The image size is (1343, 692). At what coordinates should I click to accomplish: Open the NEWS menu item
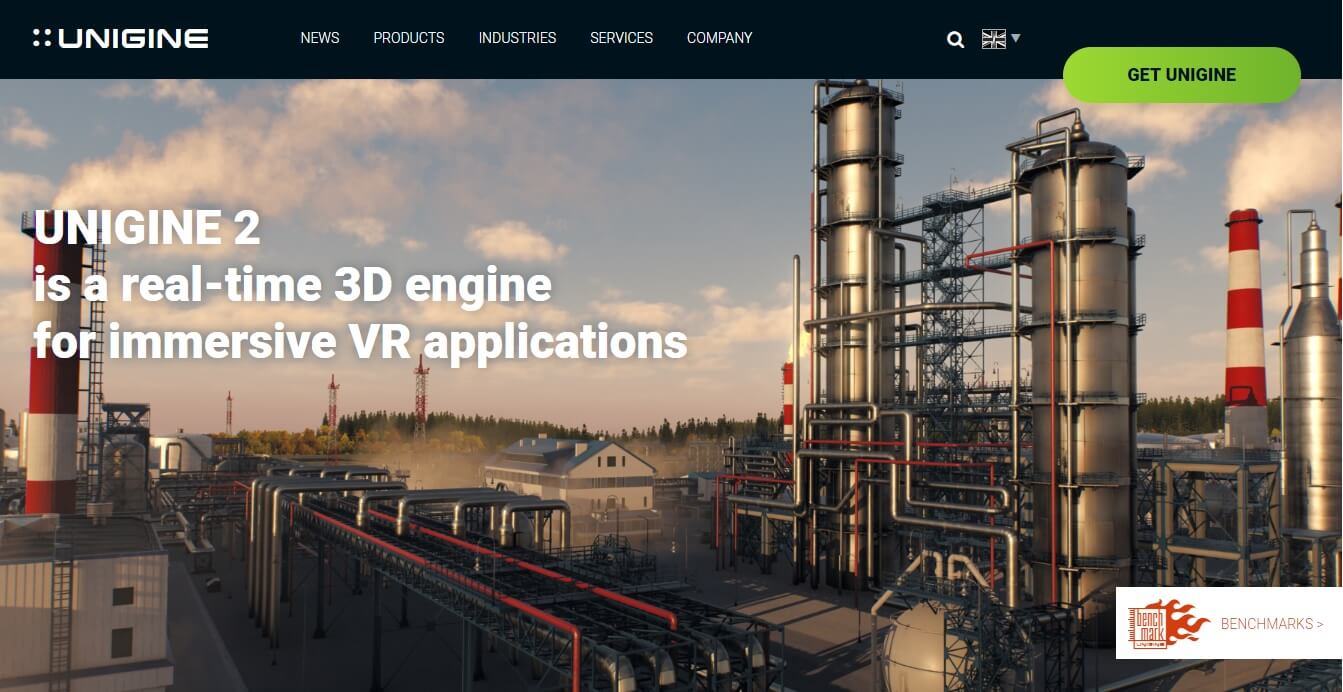tap(320, 38)
